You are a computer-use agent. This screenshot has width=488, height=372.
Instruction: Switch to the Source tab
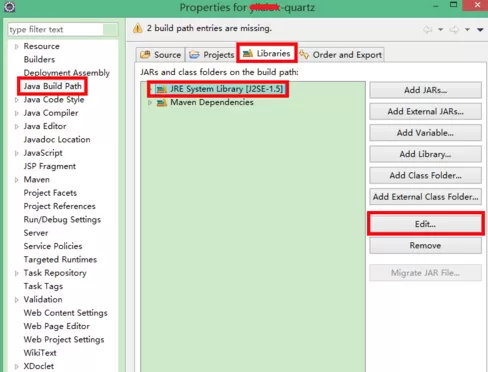161,55
